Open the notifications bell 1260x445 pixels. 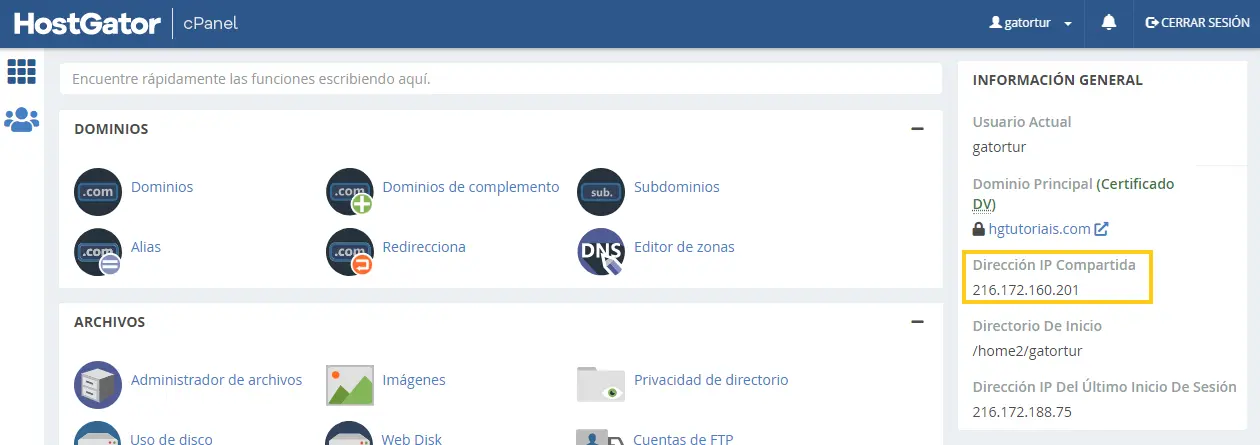(1109, 22)
